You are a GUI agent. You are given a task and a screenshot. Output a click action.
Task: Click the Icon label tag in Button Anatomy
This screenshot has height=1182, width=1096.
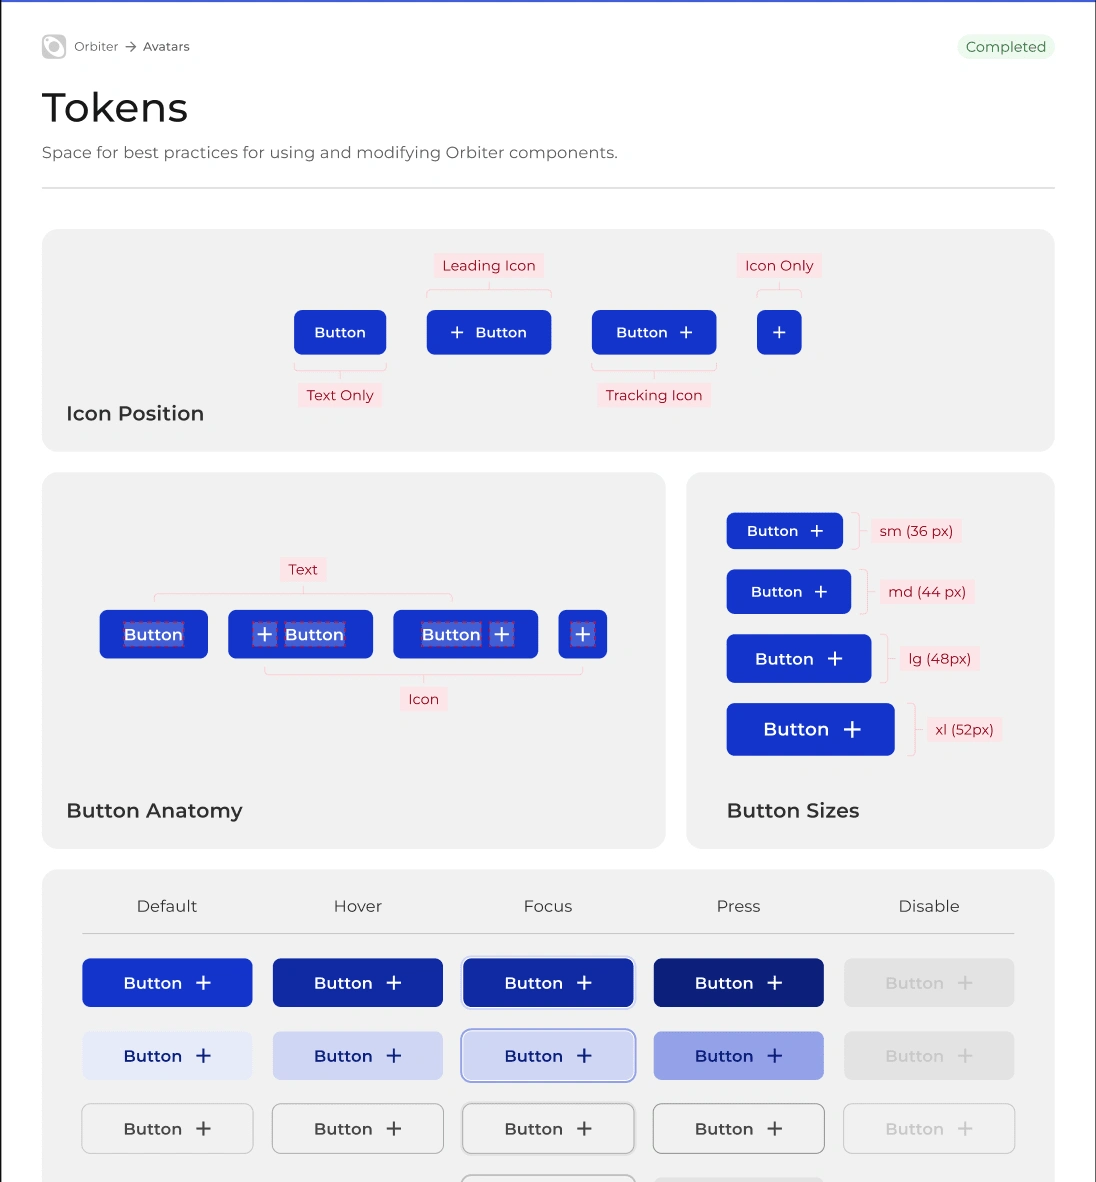pos(423,700)
